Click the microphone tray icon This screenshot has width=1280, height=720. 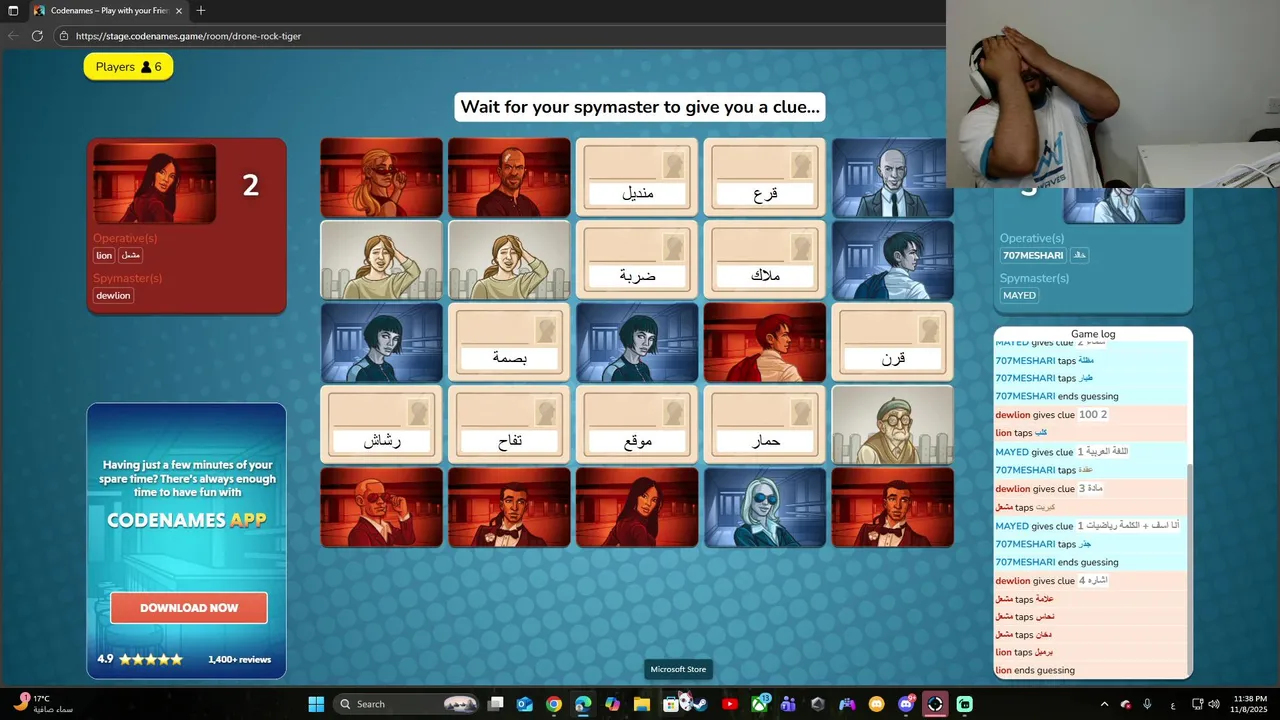(x=1148, y=704)
